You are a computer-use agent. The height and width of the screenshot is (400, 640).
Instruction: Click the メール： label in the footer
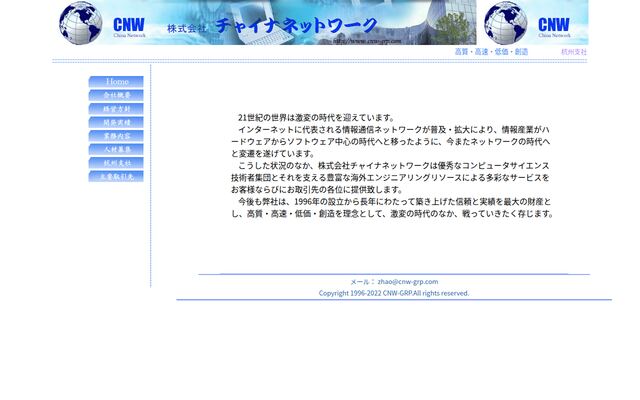(x=363, y=282)
